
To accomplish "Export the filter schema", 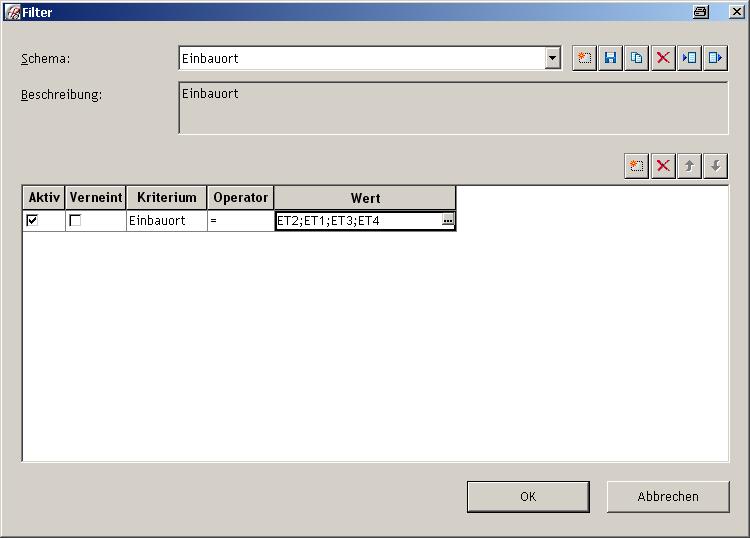I will [x=716, y=58].
